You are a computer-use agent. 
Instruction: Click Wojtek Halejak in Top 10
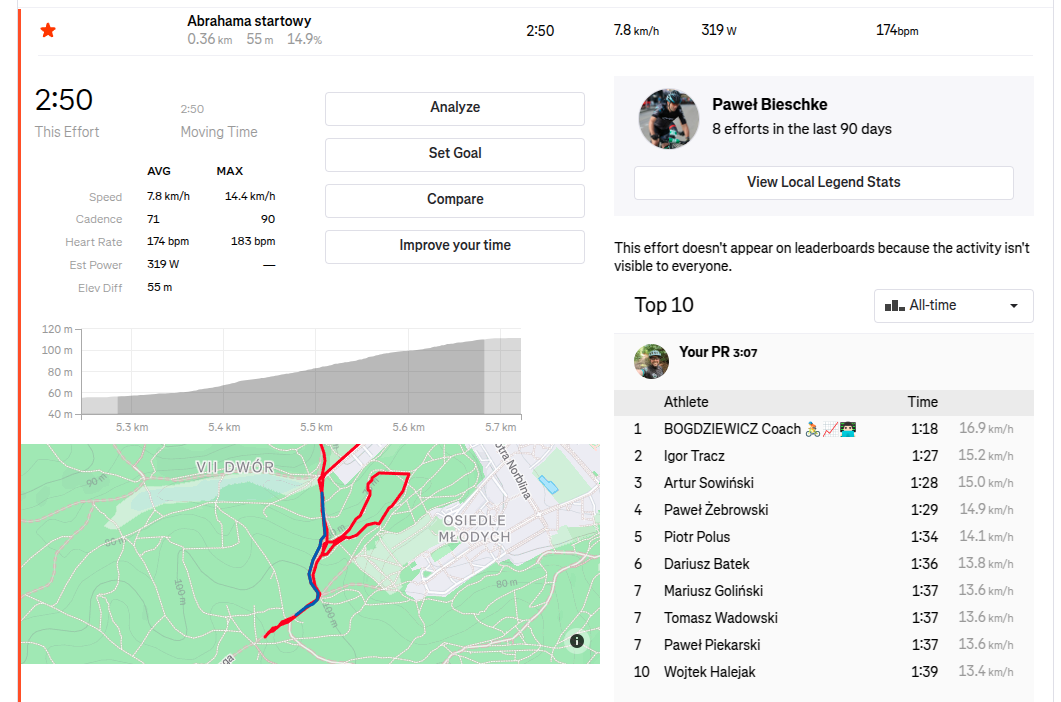(x=710, y=672)
